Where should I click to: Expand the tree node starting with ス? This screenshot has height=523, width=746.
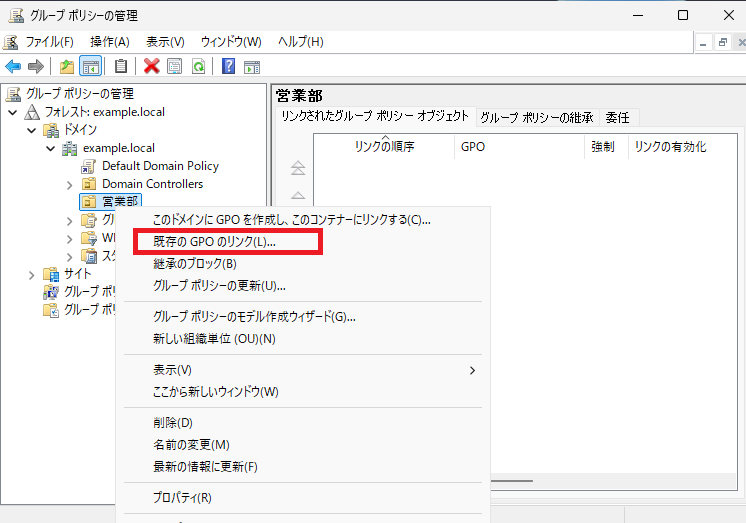click(x=70, y=257)
